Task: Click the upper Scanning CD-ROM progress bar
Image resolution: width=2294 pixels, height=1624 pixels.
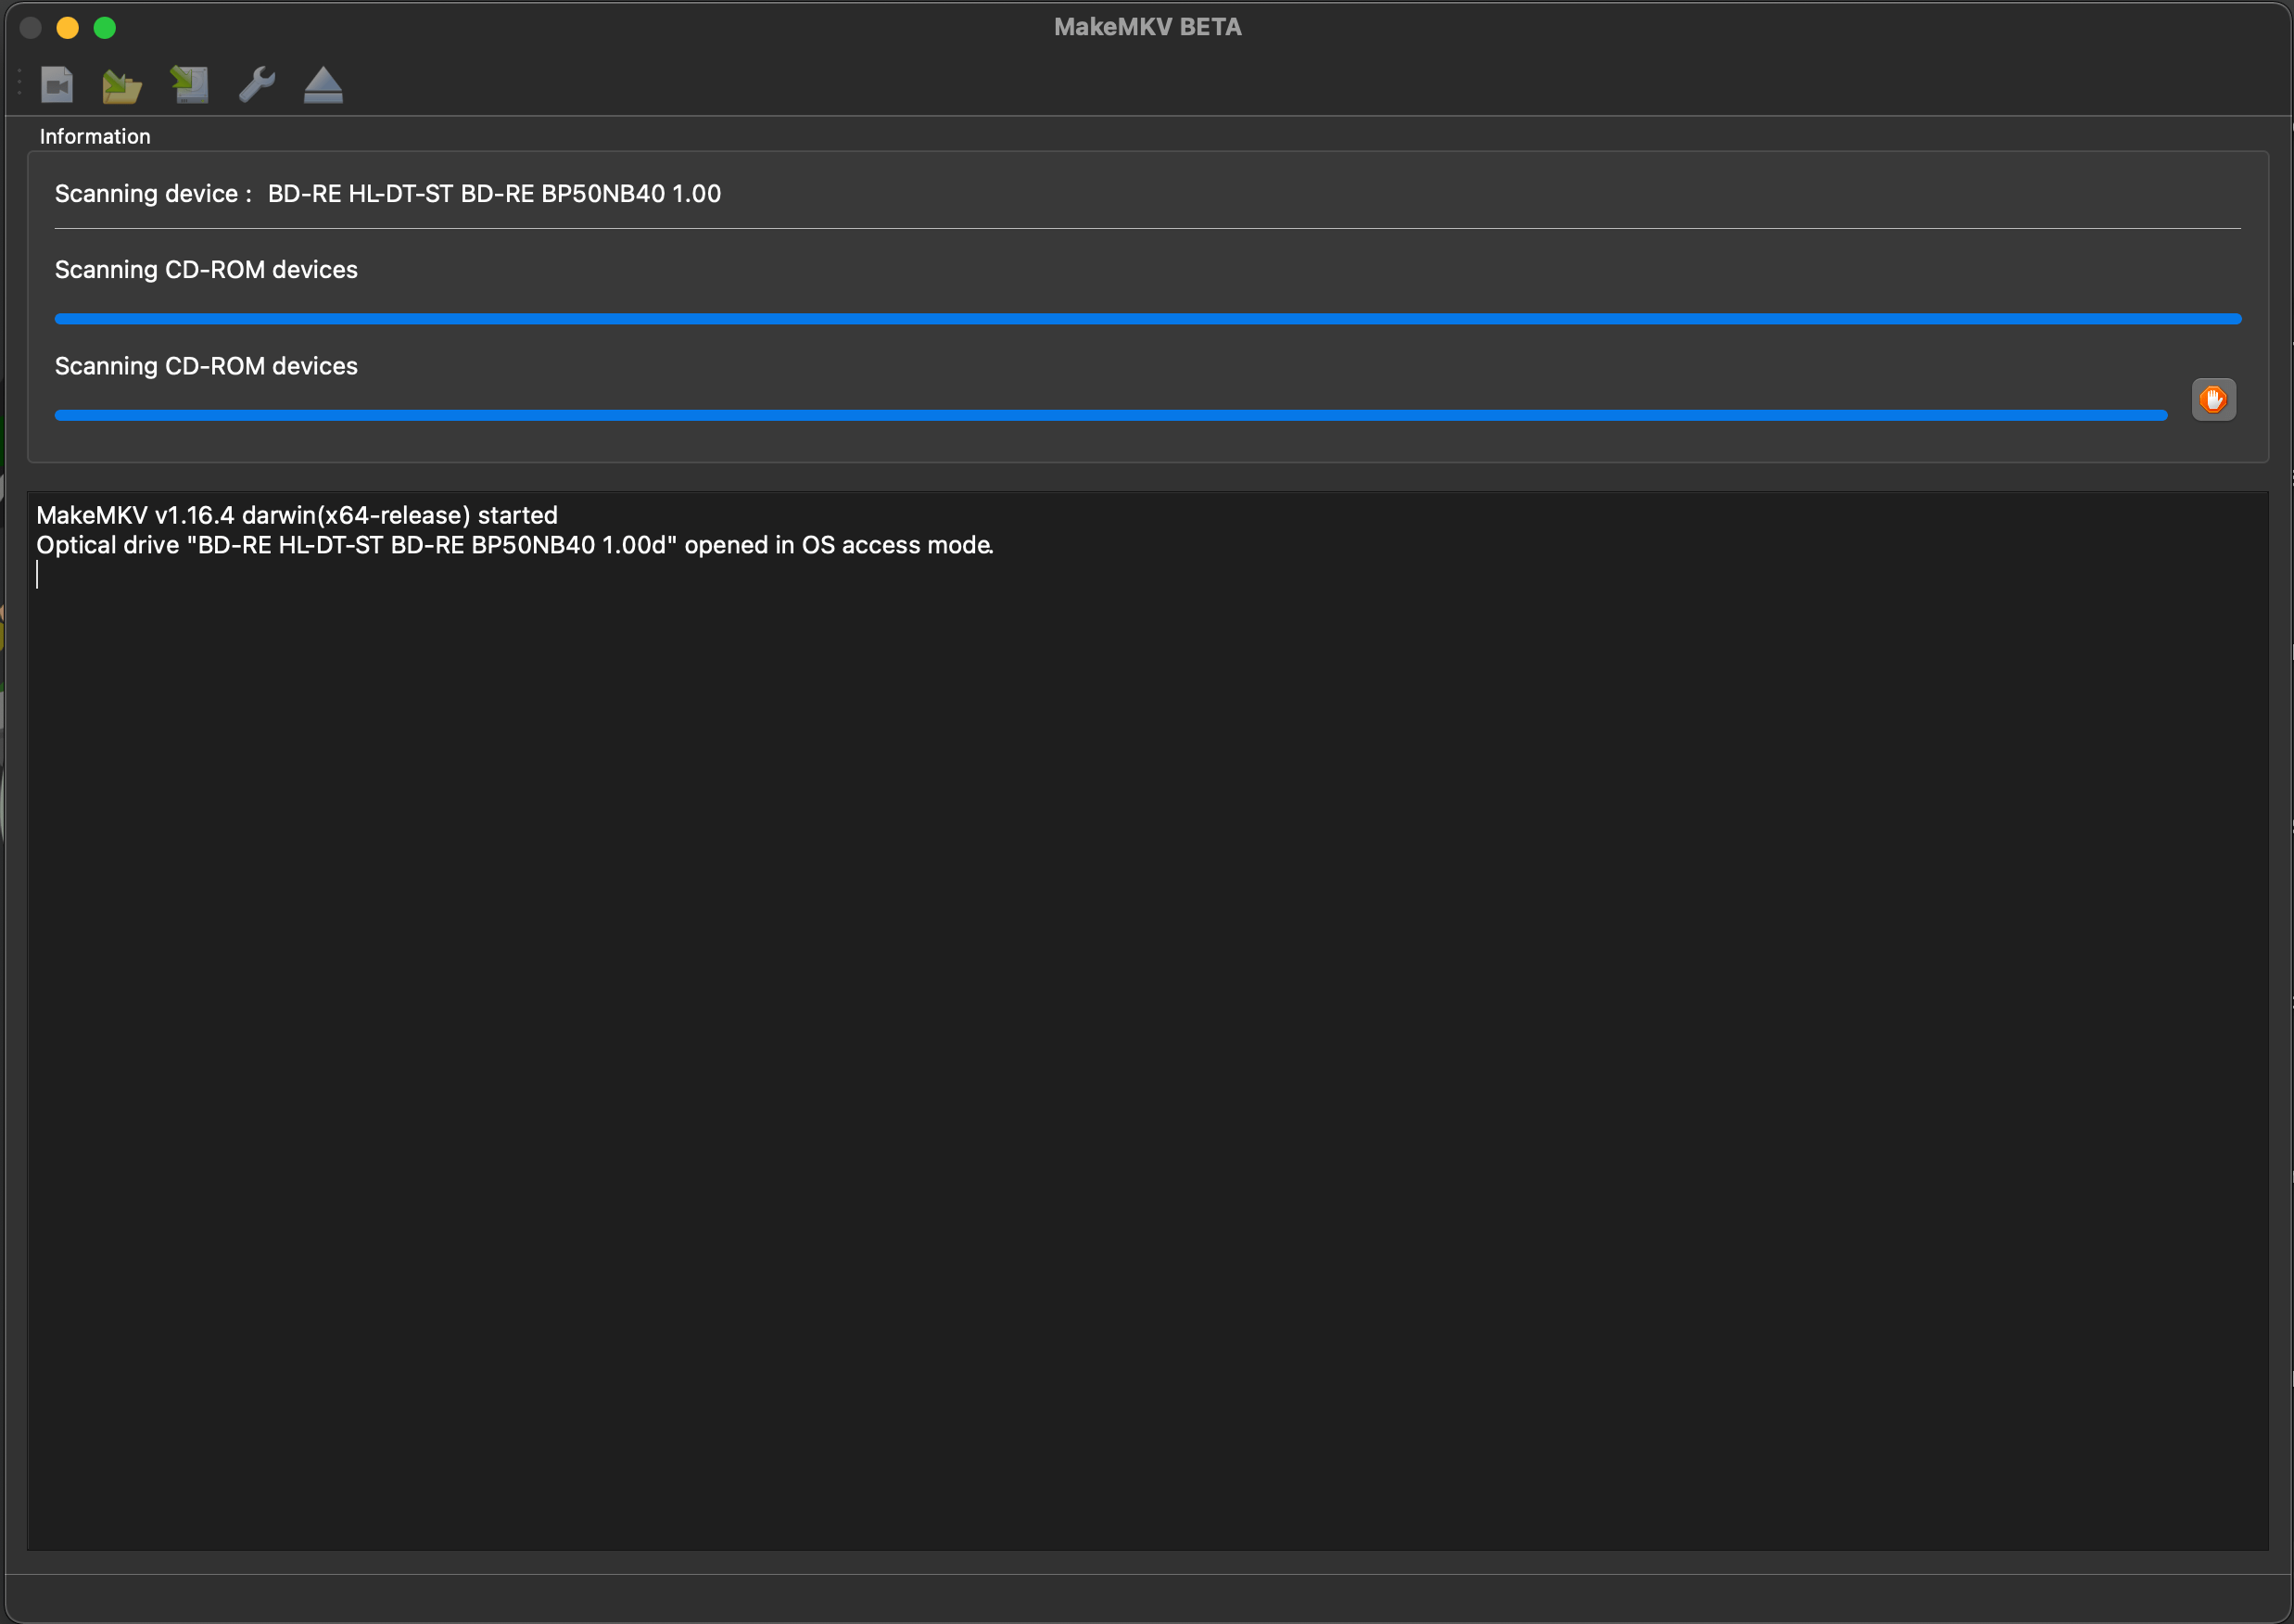Action: click(1148, 318)
